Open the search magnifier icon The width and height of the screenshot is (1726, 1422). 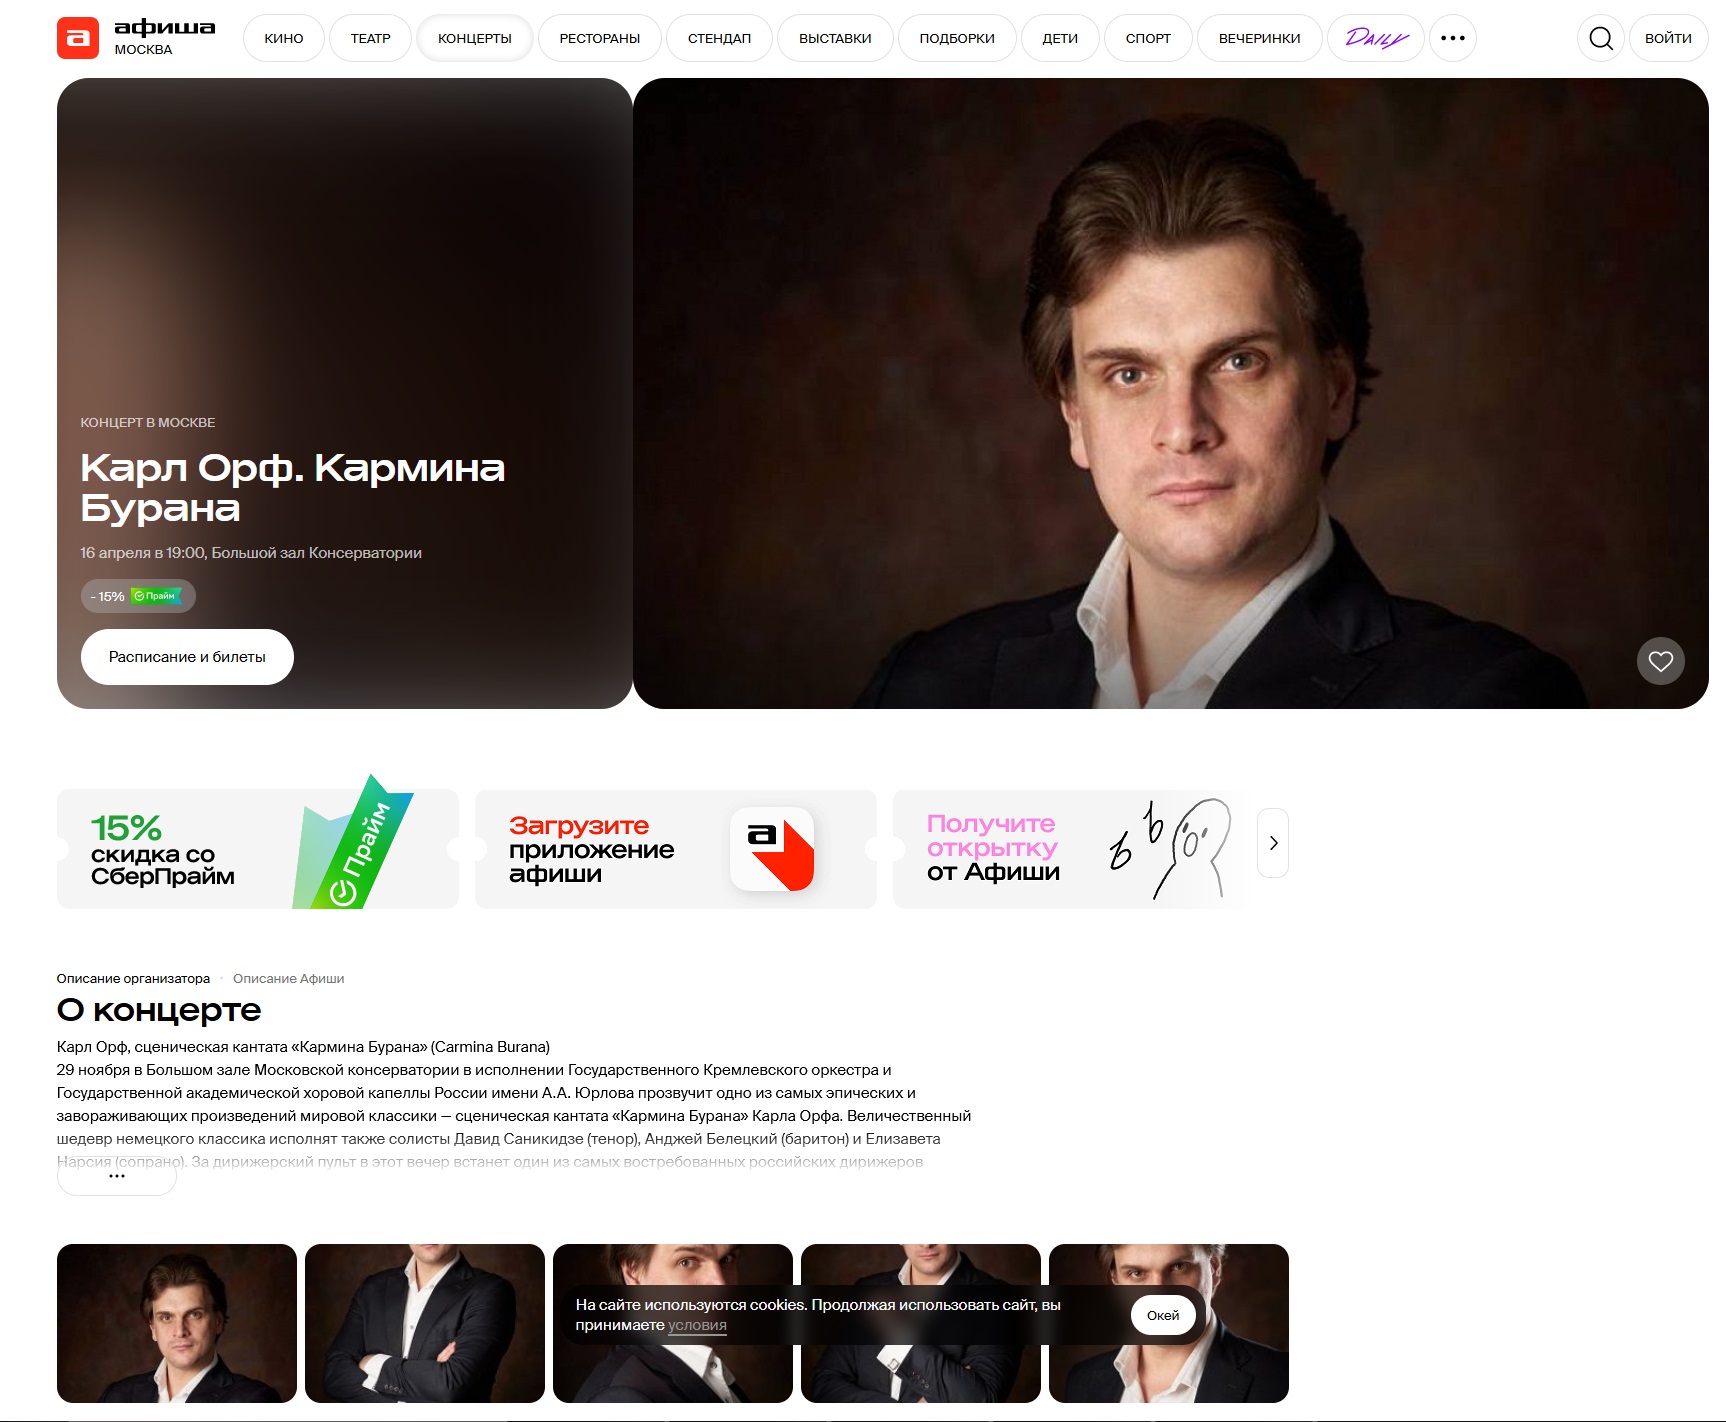click(x=1601, y=38)
